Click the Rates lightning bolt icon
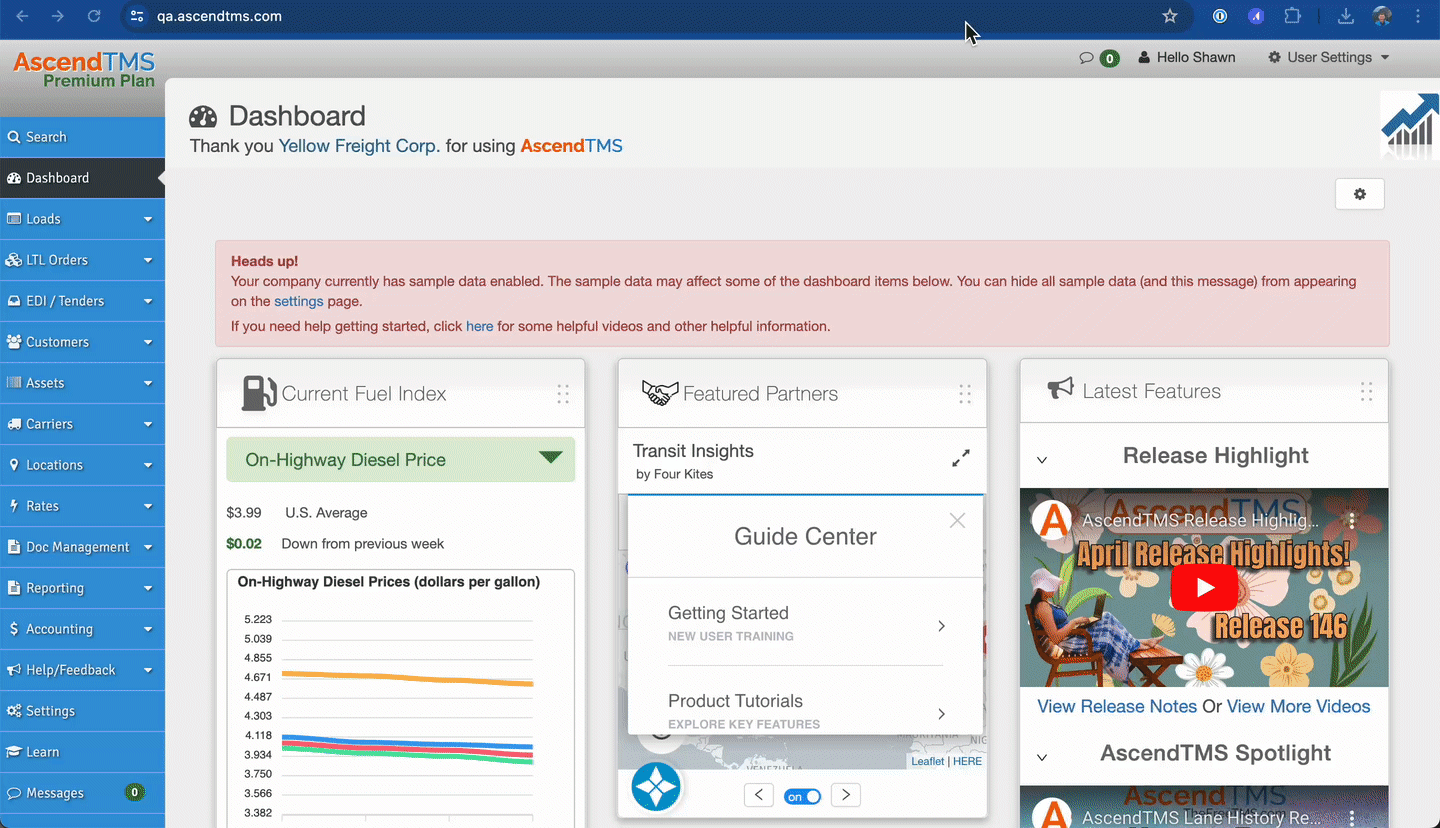The width and height of the screenshot is (1440, 828). click(x=14, y=506)
